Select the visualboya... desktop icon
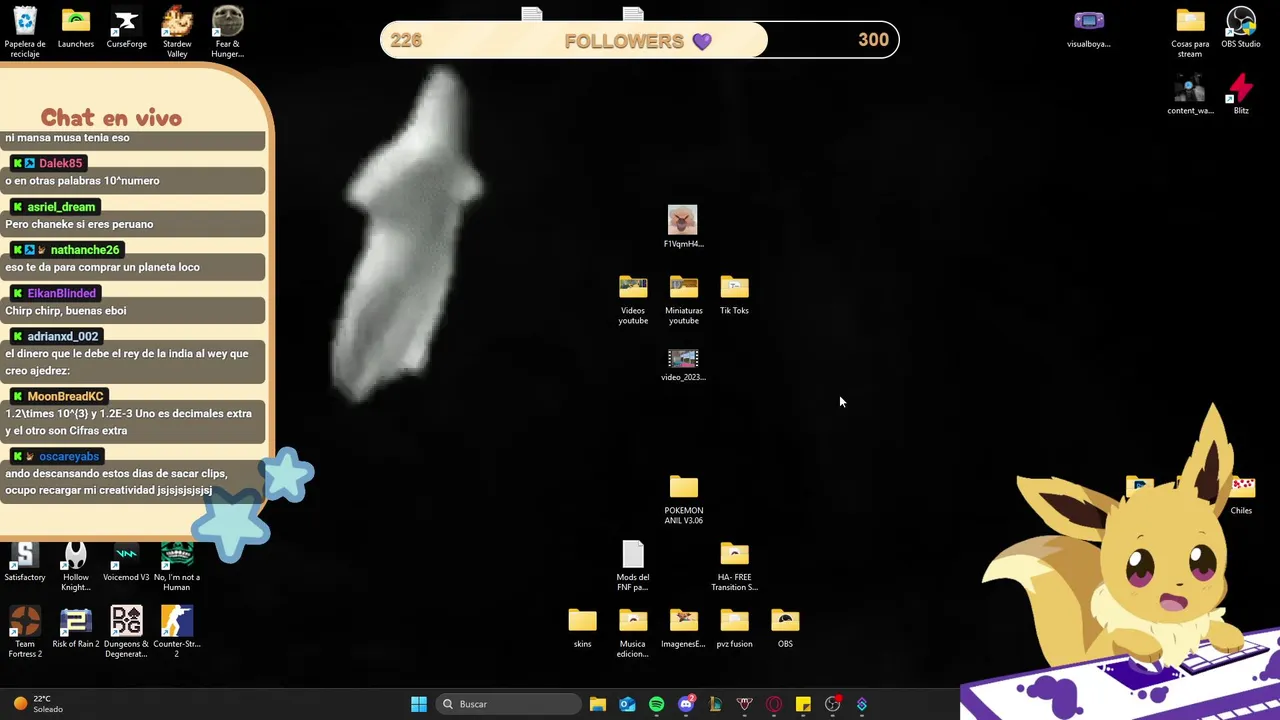 (1088, 28)
